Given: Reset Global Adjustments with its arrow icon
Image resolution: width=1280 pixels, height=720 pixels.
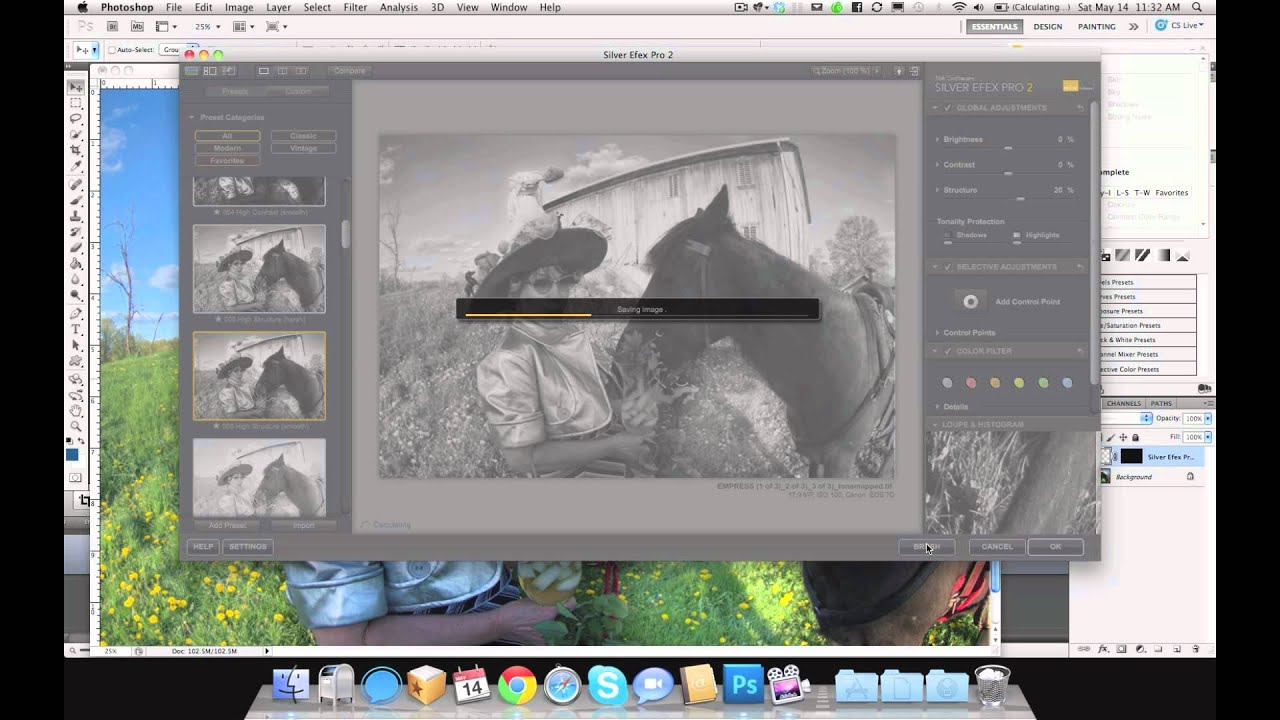Looking at the screenshot, I should point(1080,107).
